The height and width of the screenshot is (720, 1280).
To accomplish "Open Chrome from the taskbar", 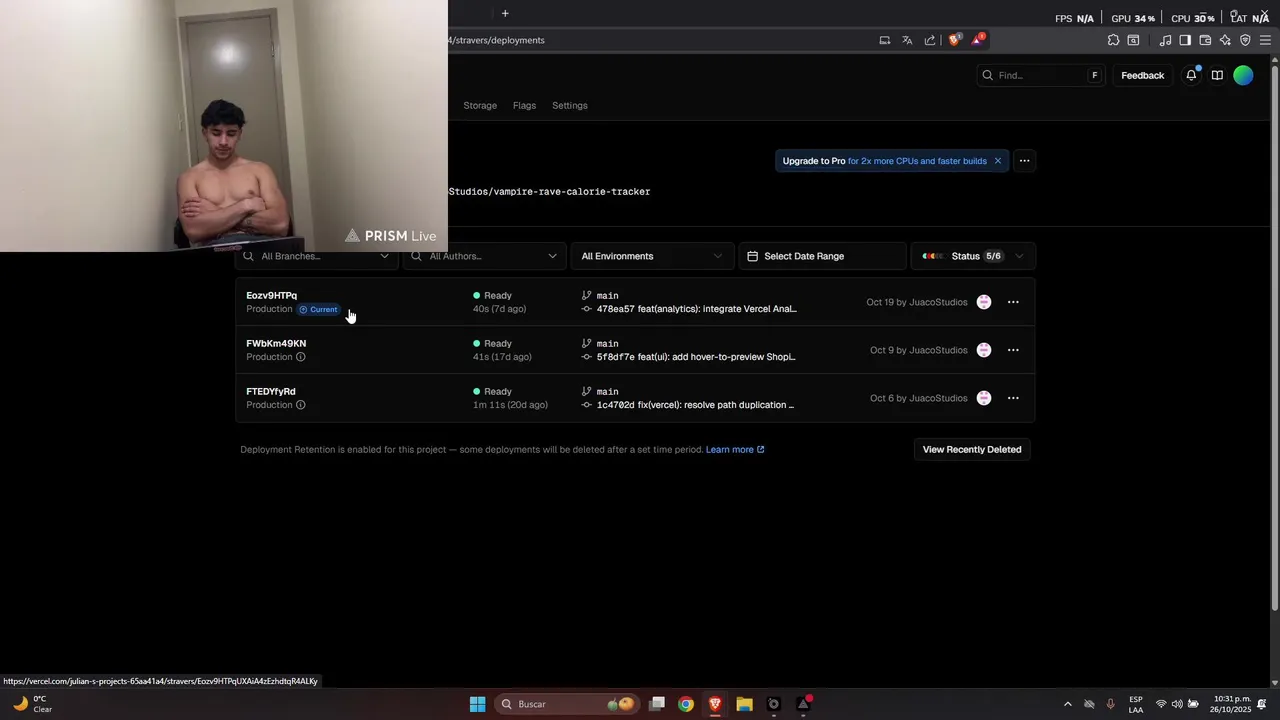I will [686, 704].
